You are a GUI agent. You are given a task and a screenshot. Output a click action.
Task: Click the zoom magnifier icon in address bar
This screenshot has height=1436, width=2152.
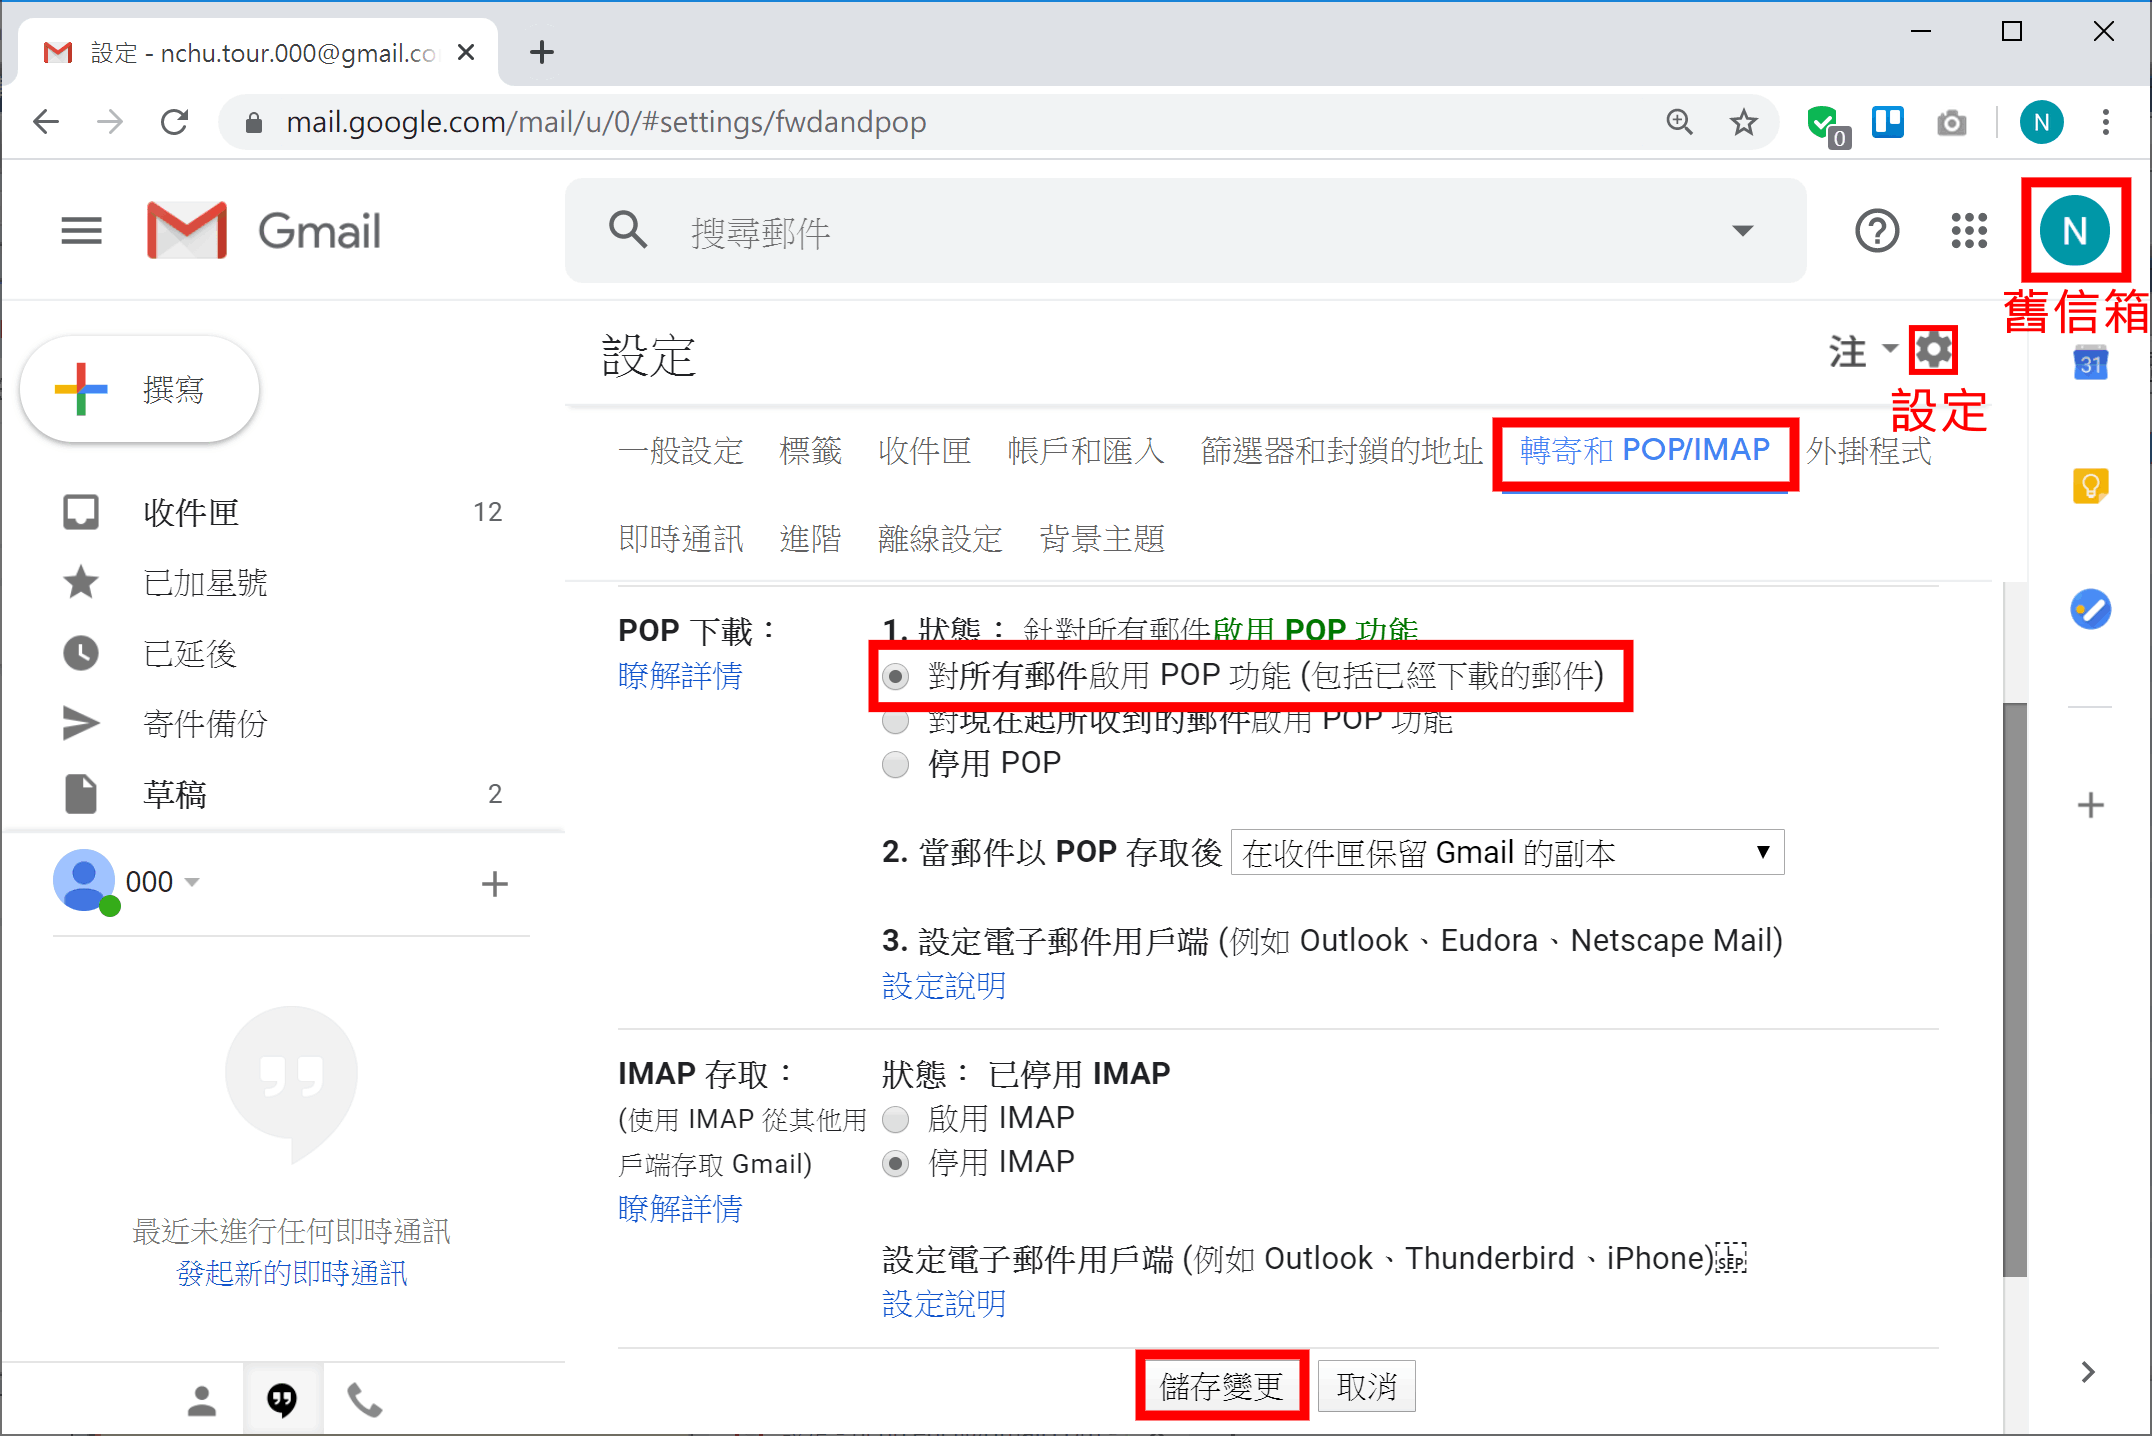point(1680,122)
